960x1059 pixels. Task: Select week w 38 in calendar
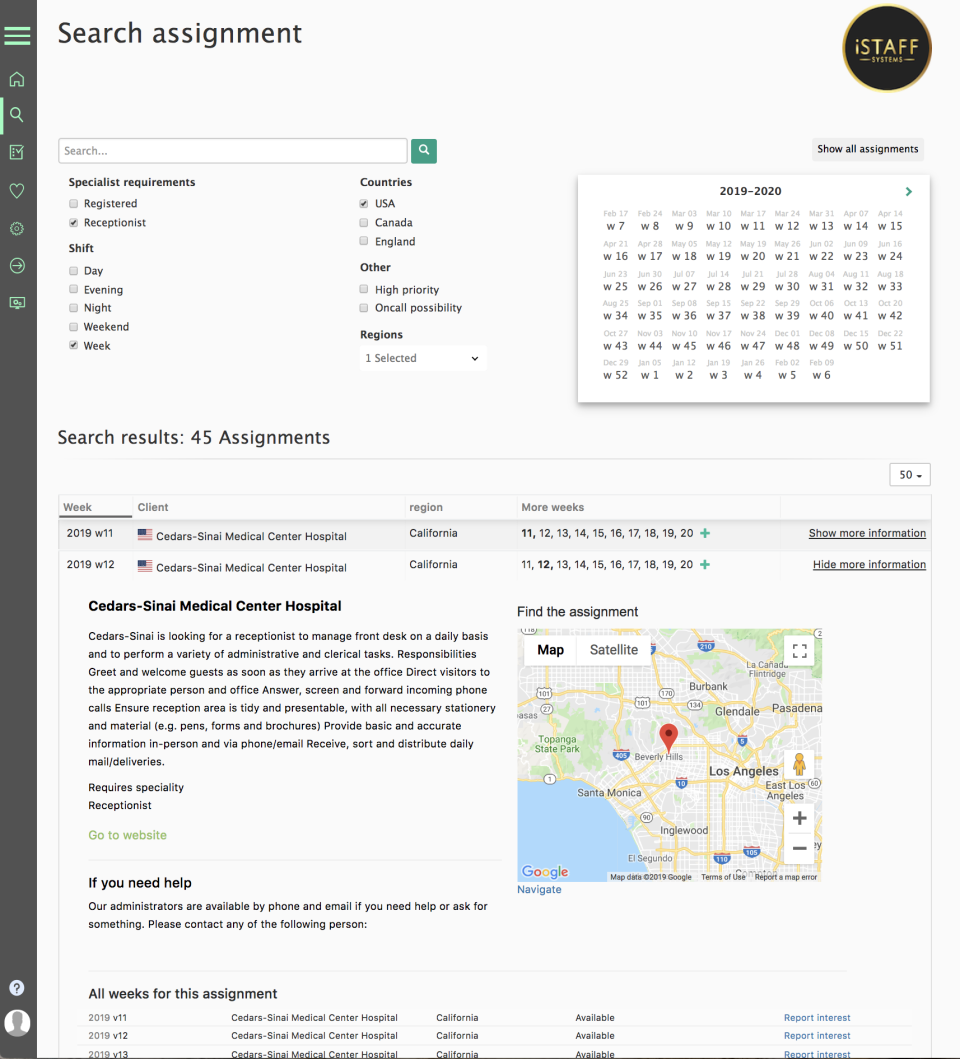pyautogui.click(x=753, y=316)
